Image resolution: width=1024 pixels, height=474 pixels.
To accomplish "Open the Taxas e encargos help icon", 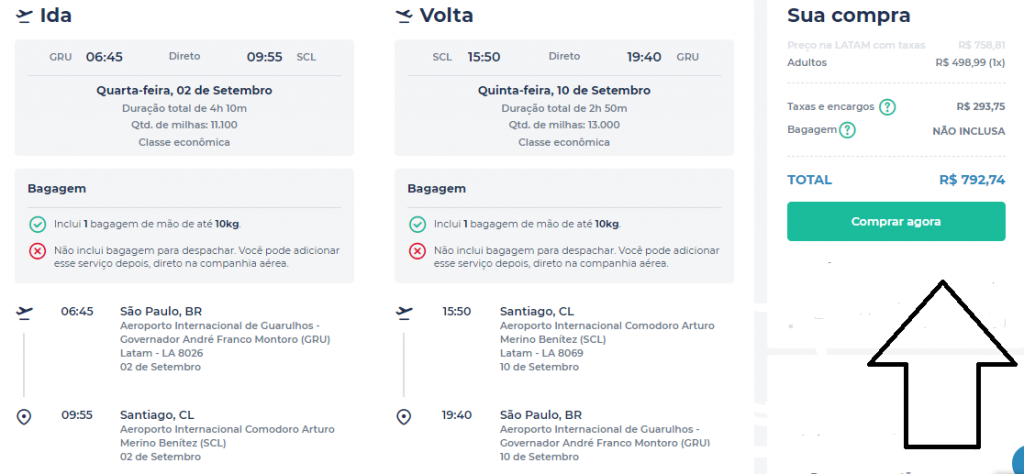I will (886, 107).
